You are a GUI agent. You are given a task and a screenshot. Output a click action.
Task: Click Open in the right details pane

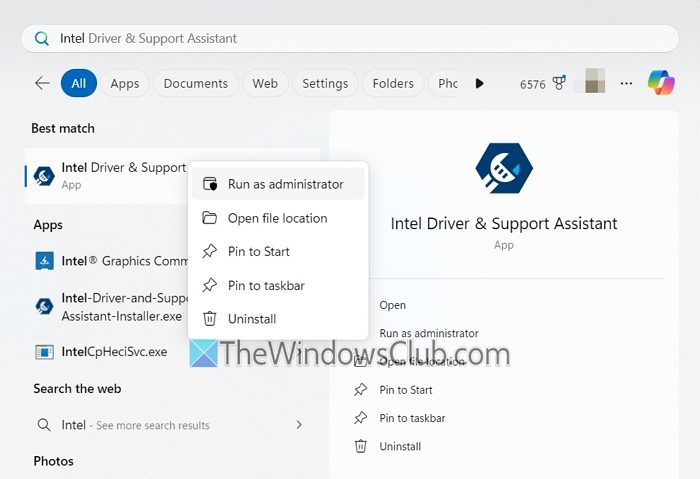pyautogui.click(x=392, y=305)
